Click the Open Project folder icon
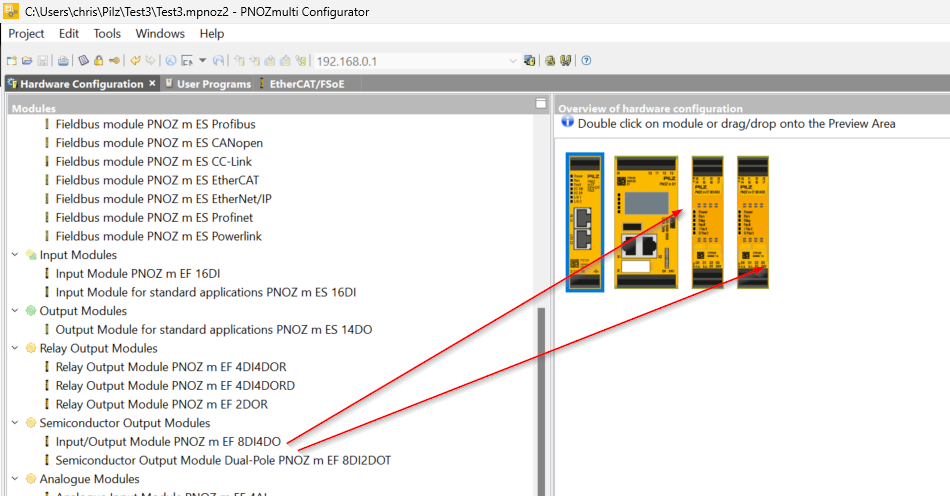Image resolution: width=950 pixels, height=496 pixels. point(27,61)
